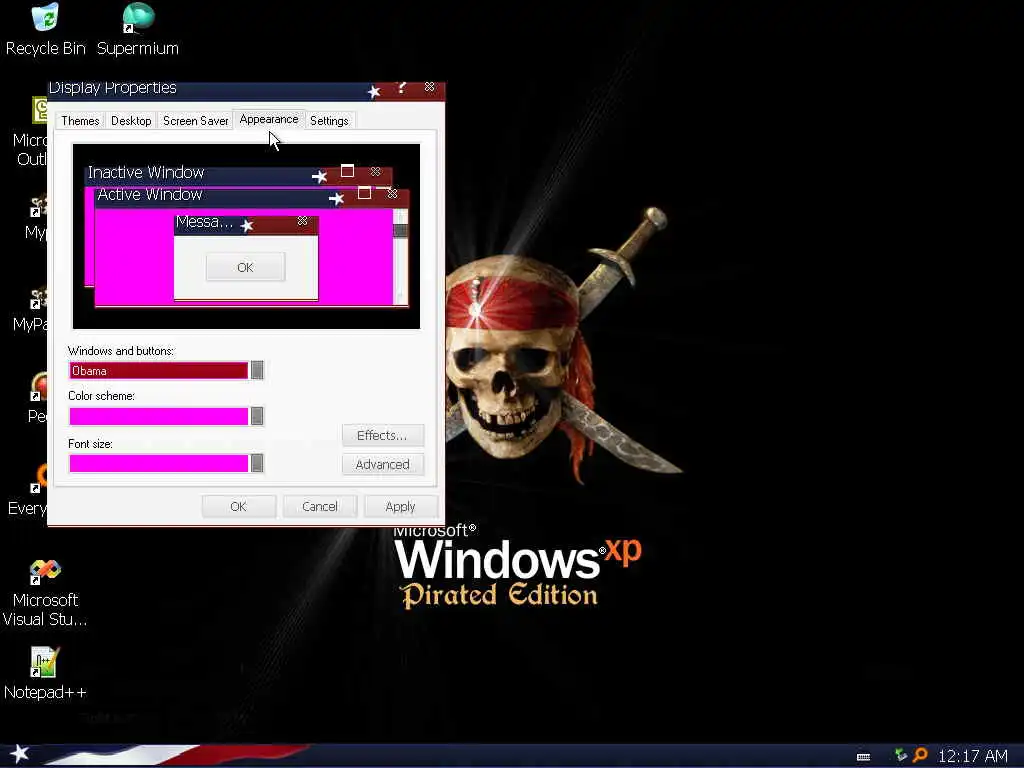The width and height of the screenshot is (1024, 768).
Task: Expand the Windows and buttons dropdown
Action: click(x=257, y=370)
